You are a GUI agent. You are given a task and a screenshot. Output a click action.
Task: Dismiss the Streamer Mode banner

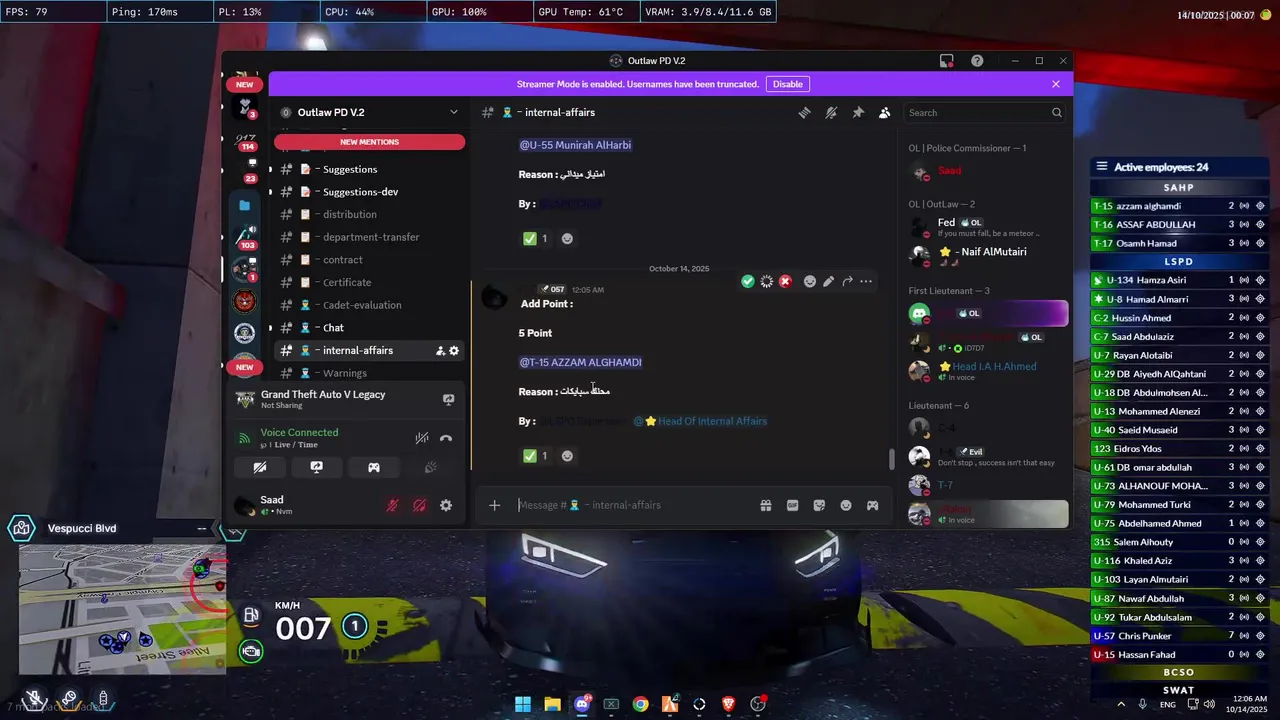(x=1056, y=84)
